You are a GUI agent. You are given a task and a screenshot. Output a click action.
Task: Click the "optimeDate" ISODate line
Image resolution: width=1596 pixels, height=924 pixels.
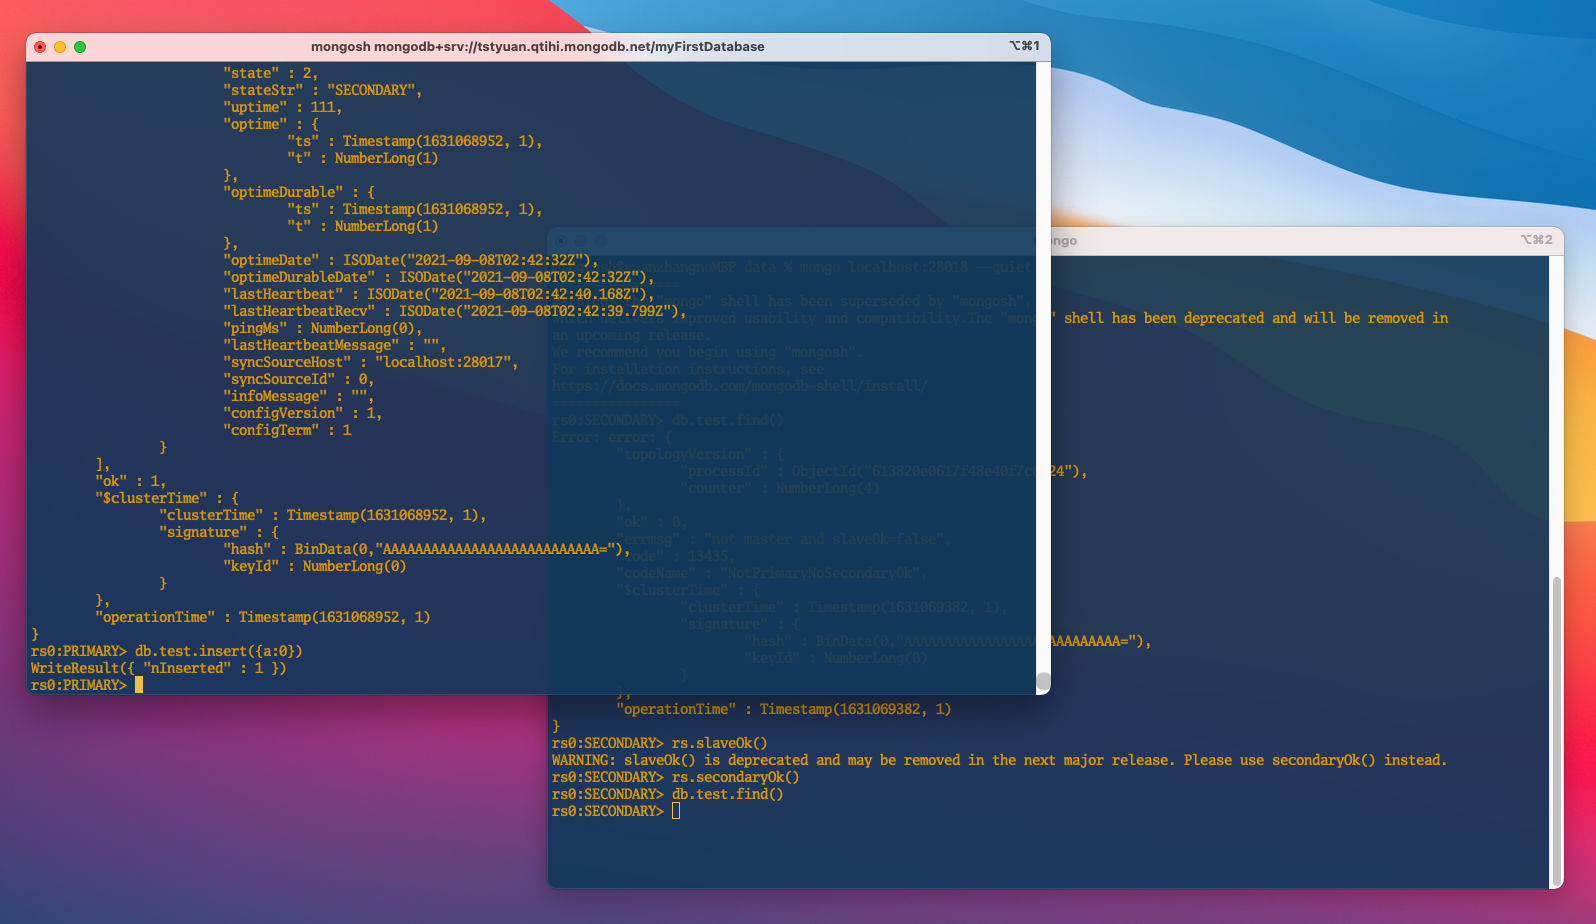411,260
